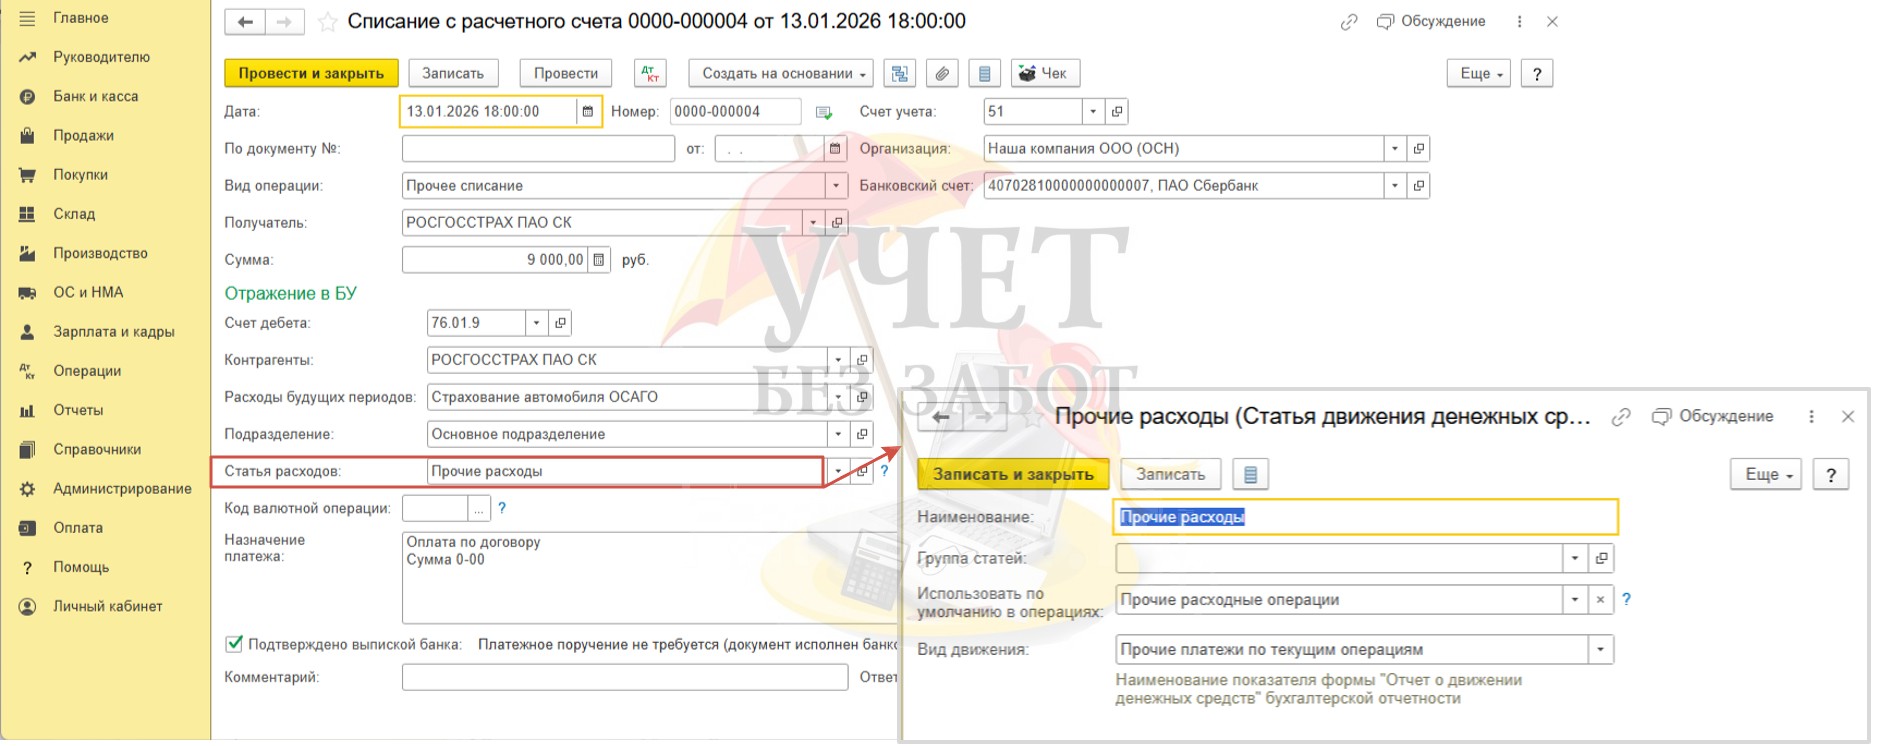1877x746 pixels.
Task: Click the Назначение платежа text area
Action: [650, 578]
